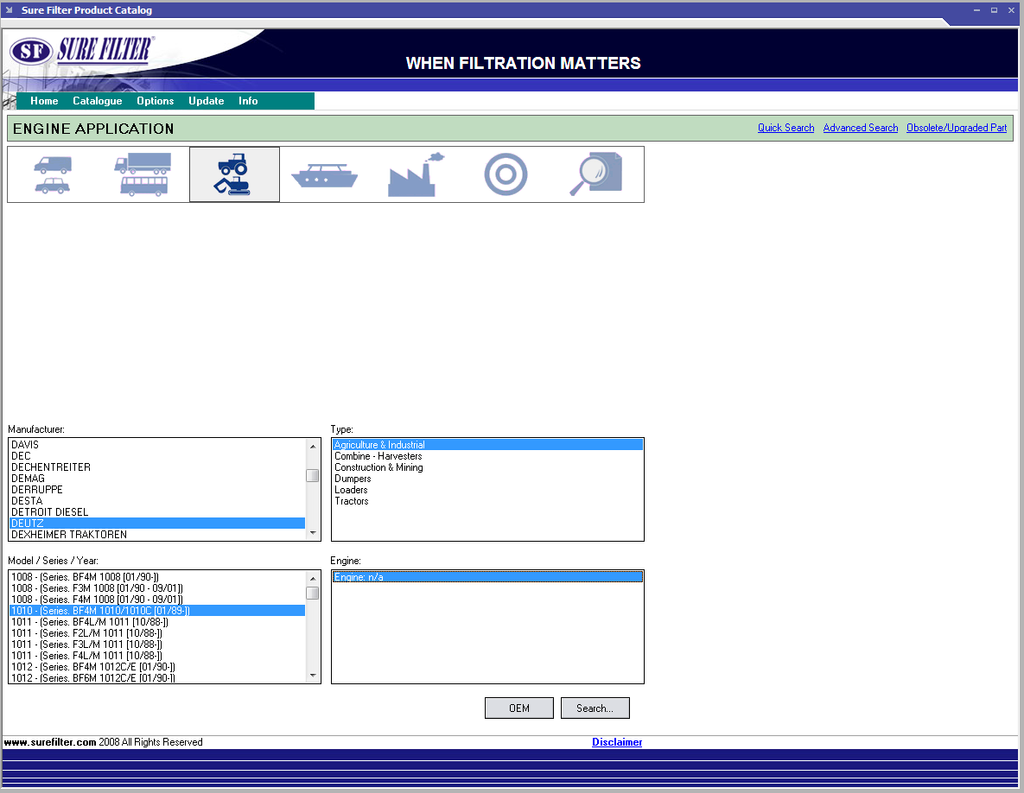The width and height of the screenshot is (1024, 793).
Task: Select model 1010 Series BF4M 1010/1010C
Action: [157, 611]
